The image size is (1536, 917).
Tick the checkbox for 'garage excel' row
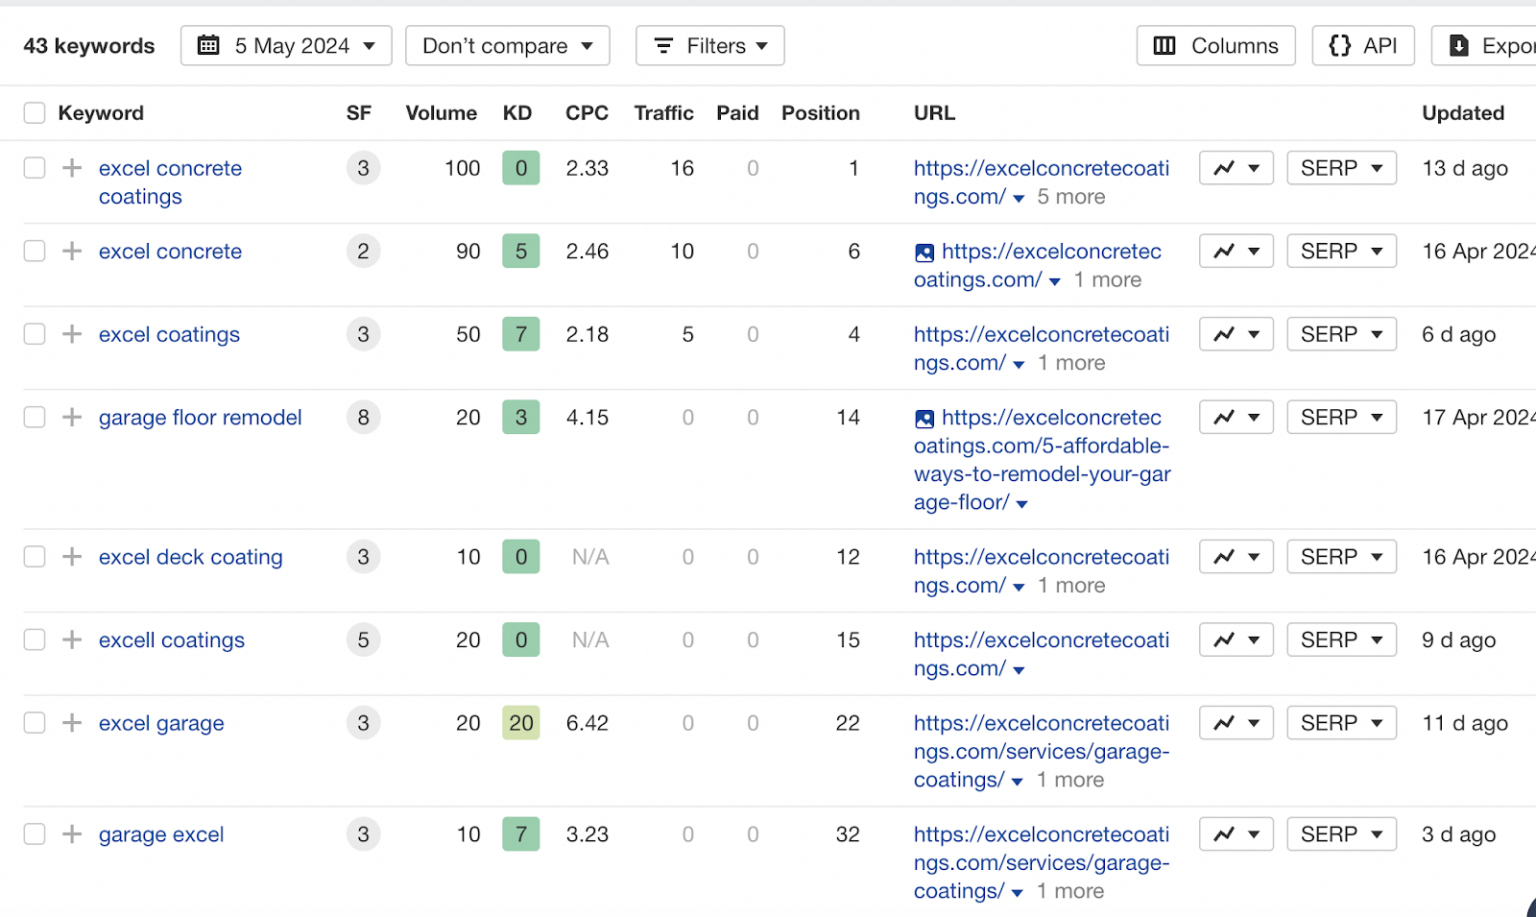(35, 834)
